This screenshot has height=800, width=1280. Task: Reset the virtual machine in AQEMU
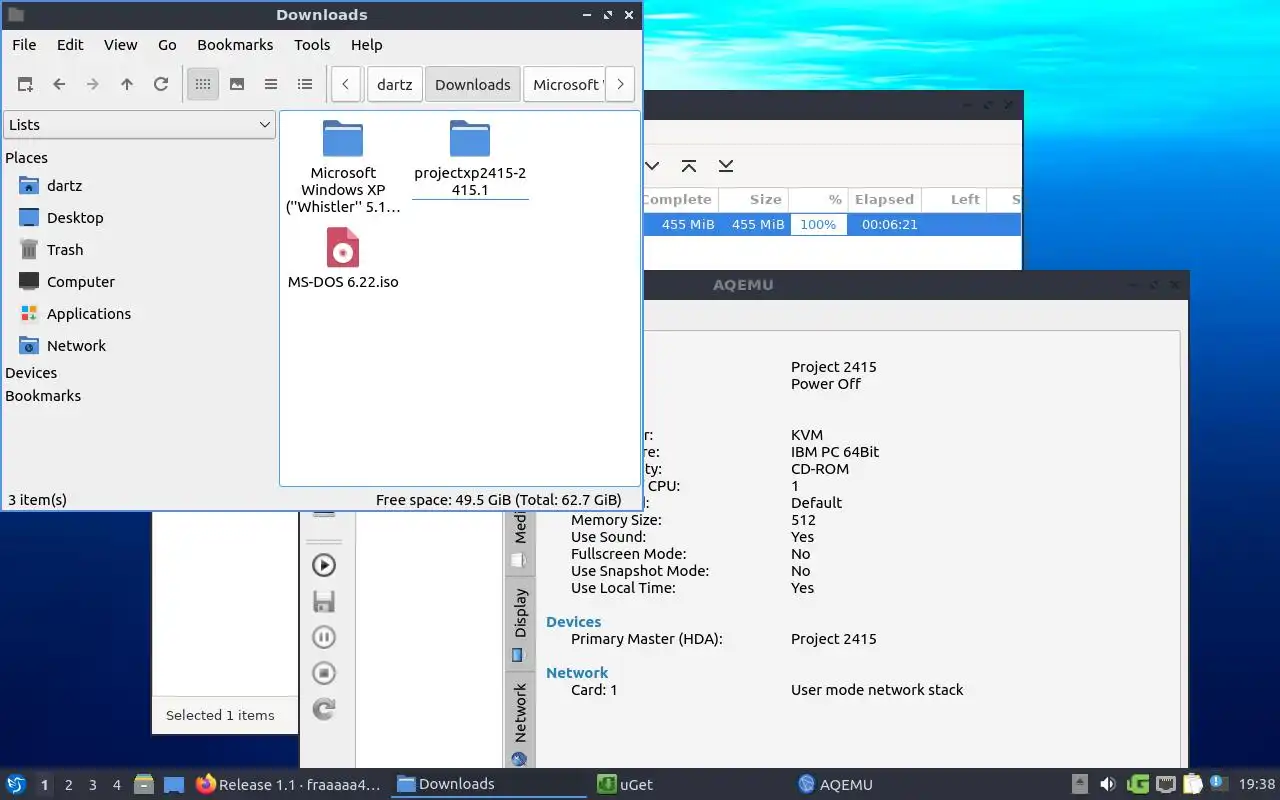click(324, 709)
